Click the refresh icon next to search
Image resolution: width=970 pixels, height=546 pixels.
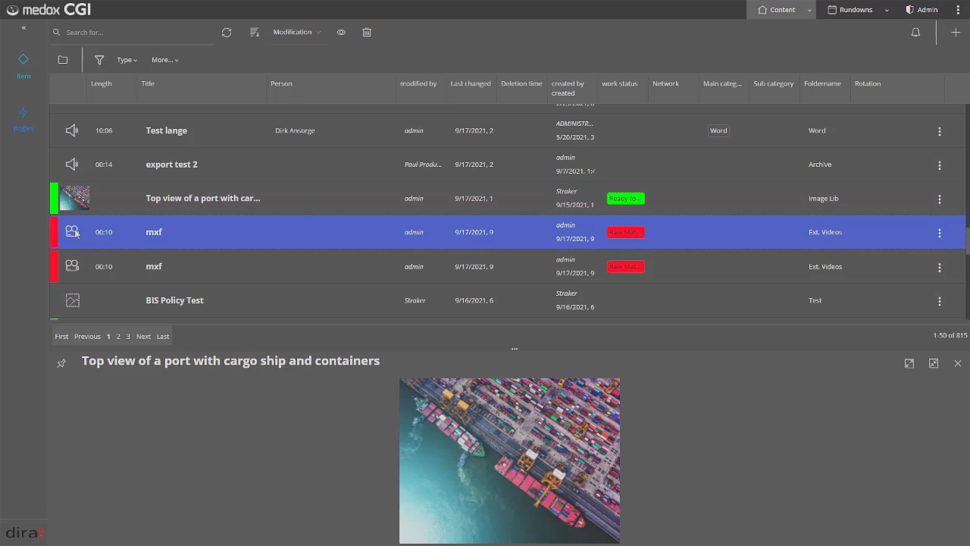226,32
